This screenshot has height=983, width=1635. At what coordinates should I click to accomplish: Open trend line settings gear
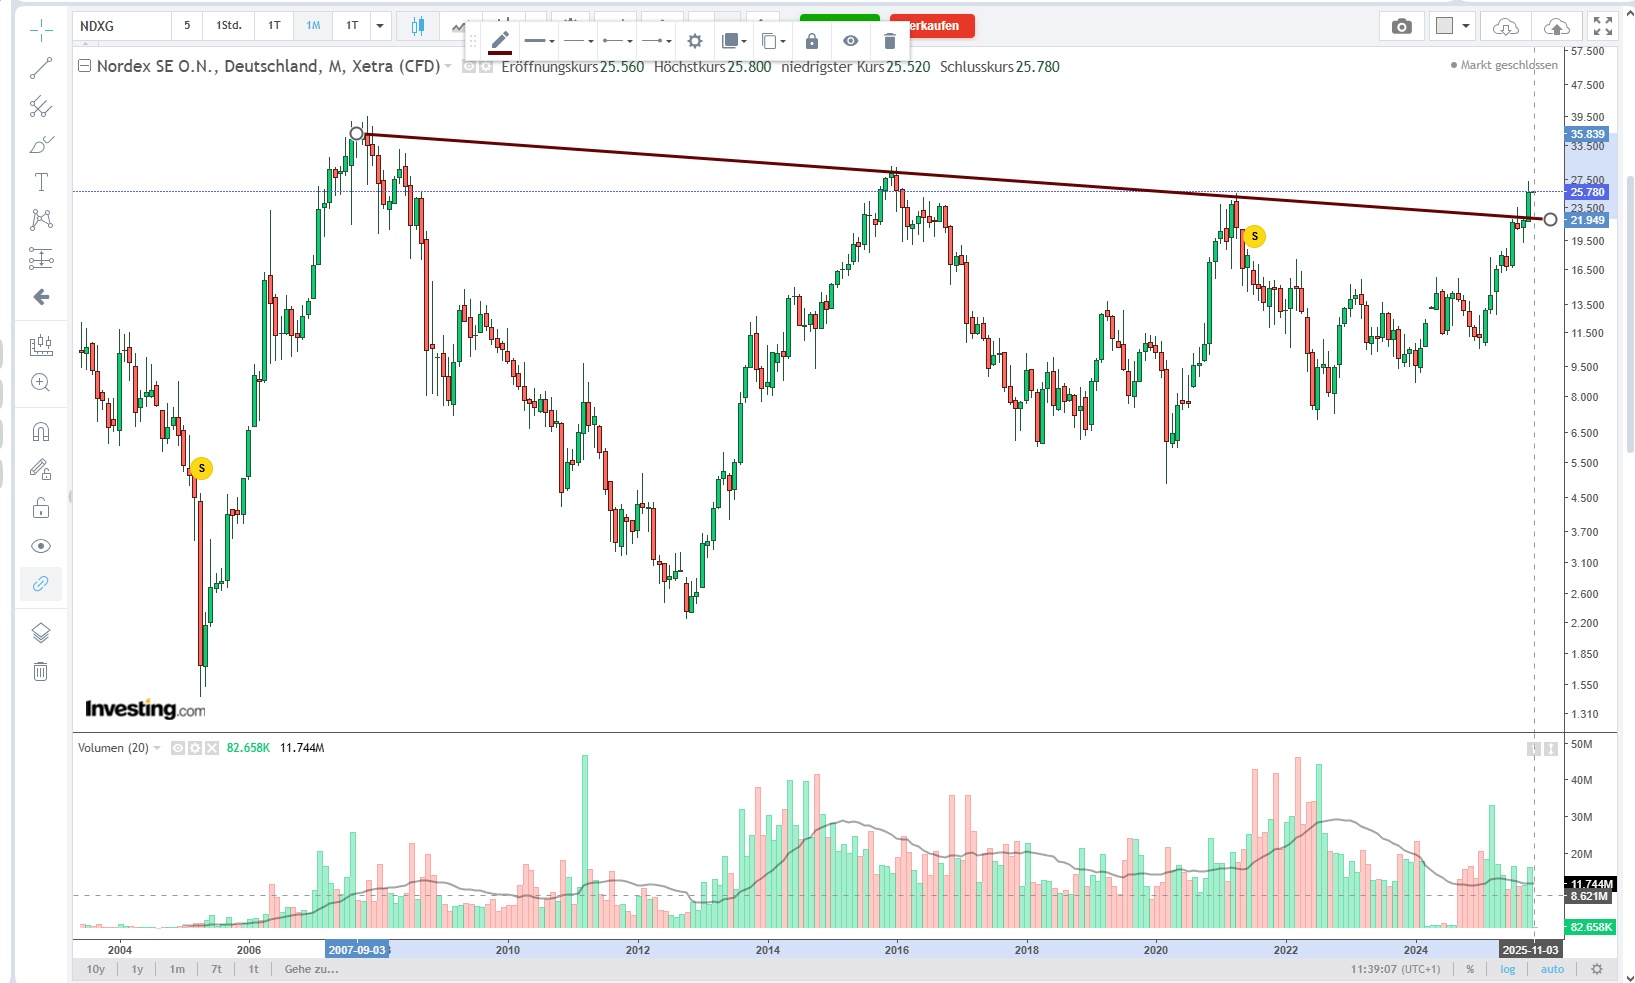[695, 41]
